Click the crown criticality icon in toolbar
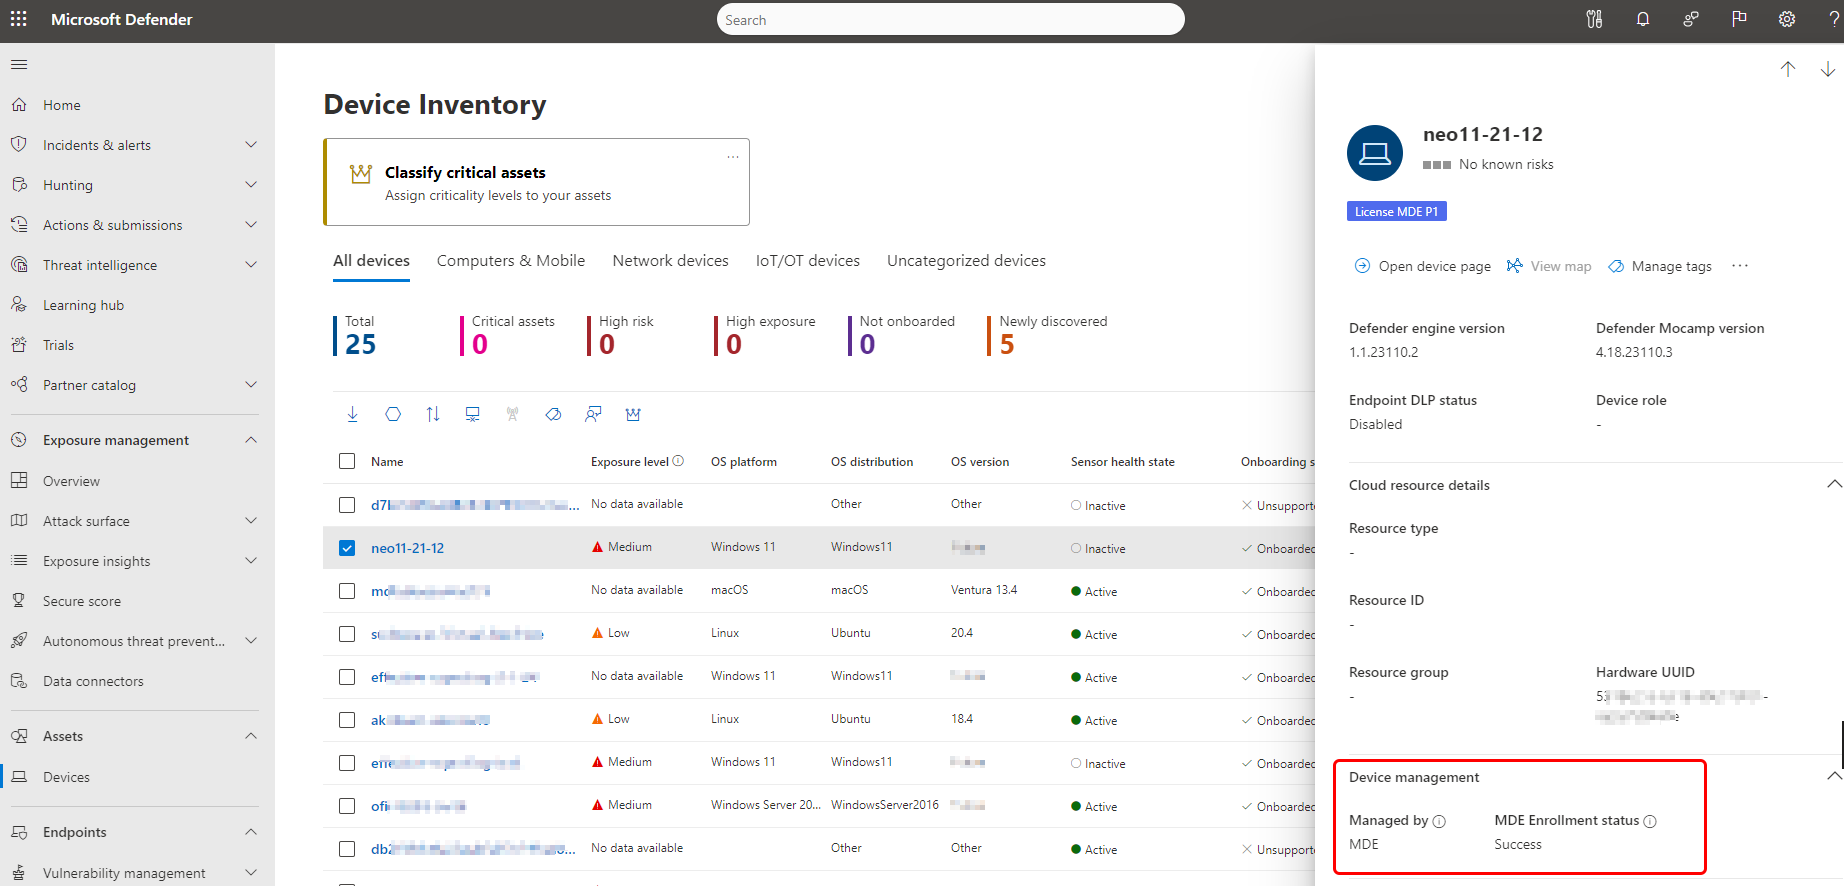The image size is (1844, 886). (x=633, y=414)
